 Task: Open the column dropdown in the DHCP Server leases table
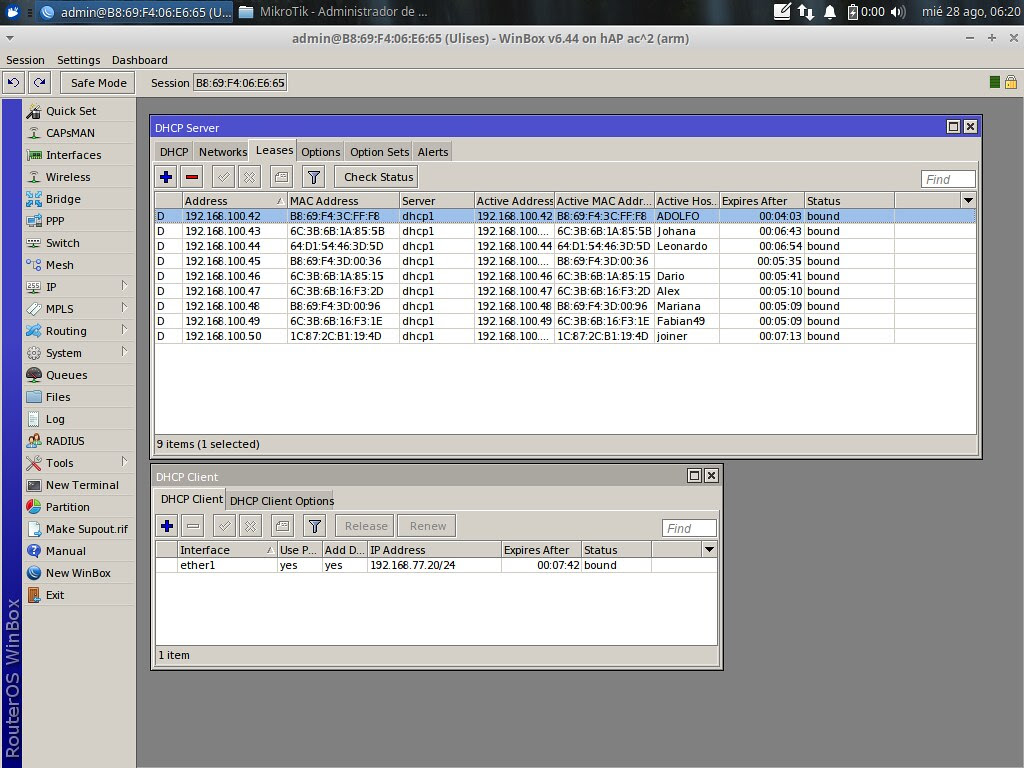click(968, 200)
